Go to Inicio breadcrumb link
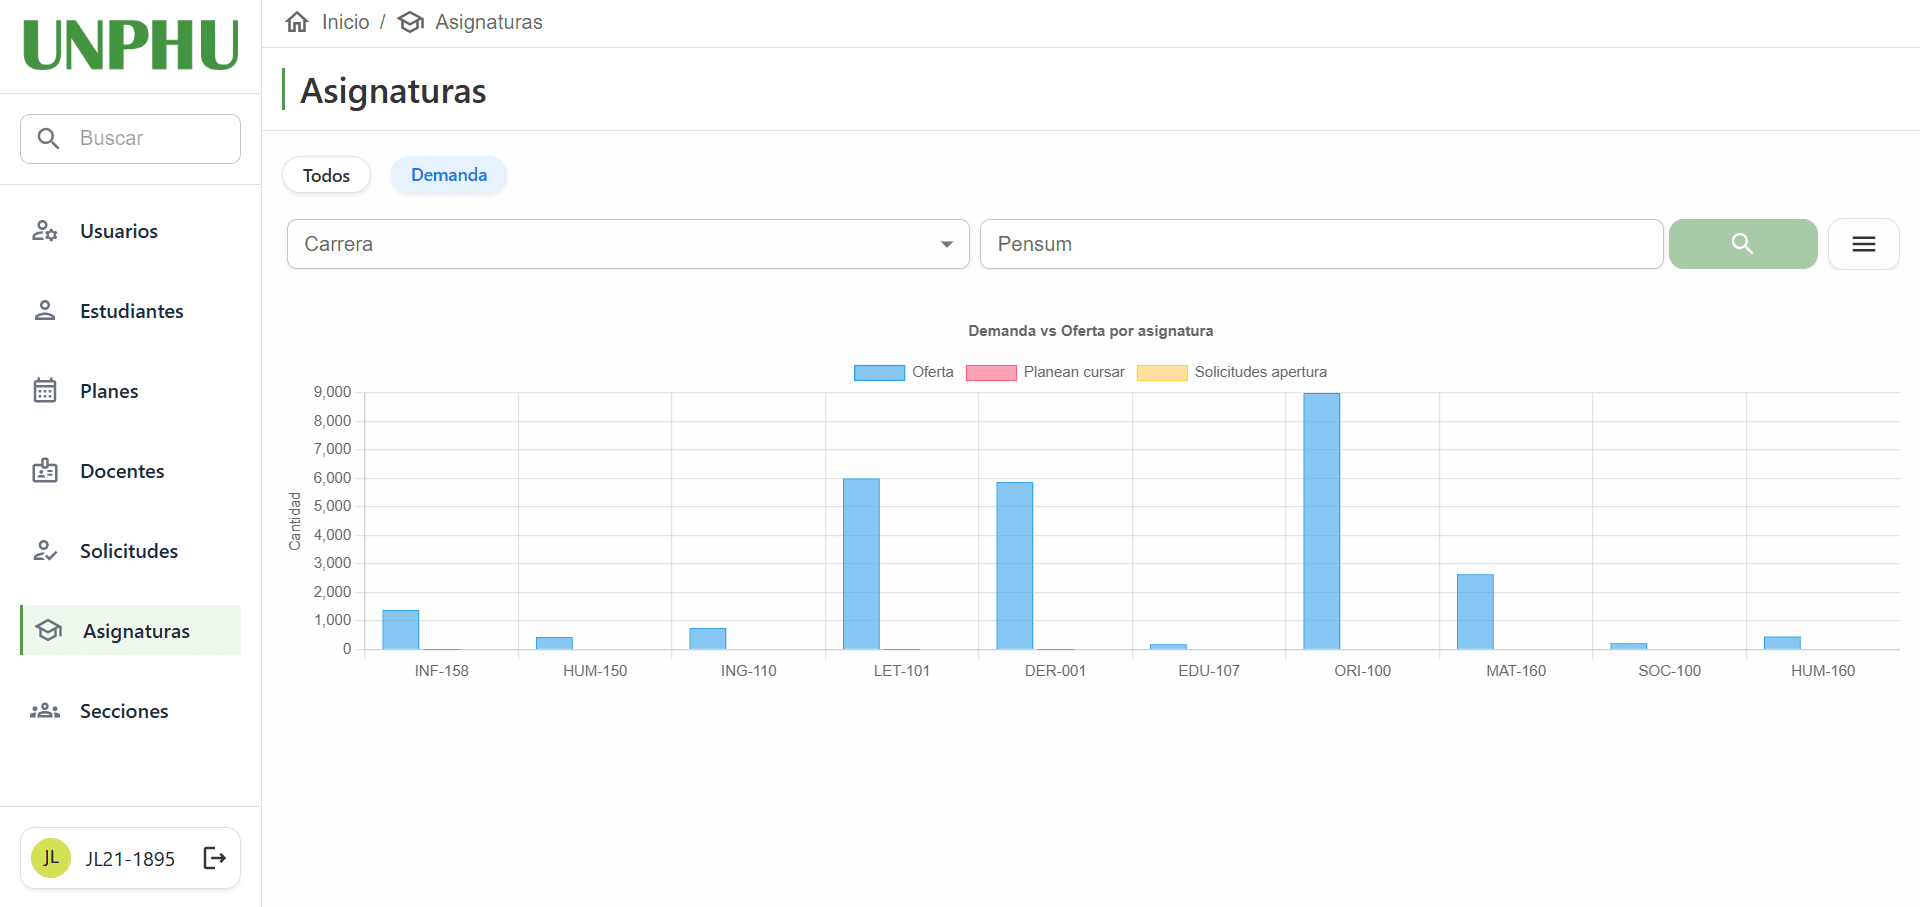The image size is (1920, 907). (345, 22)
